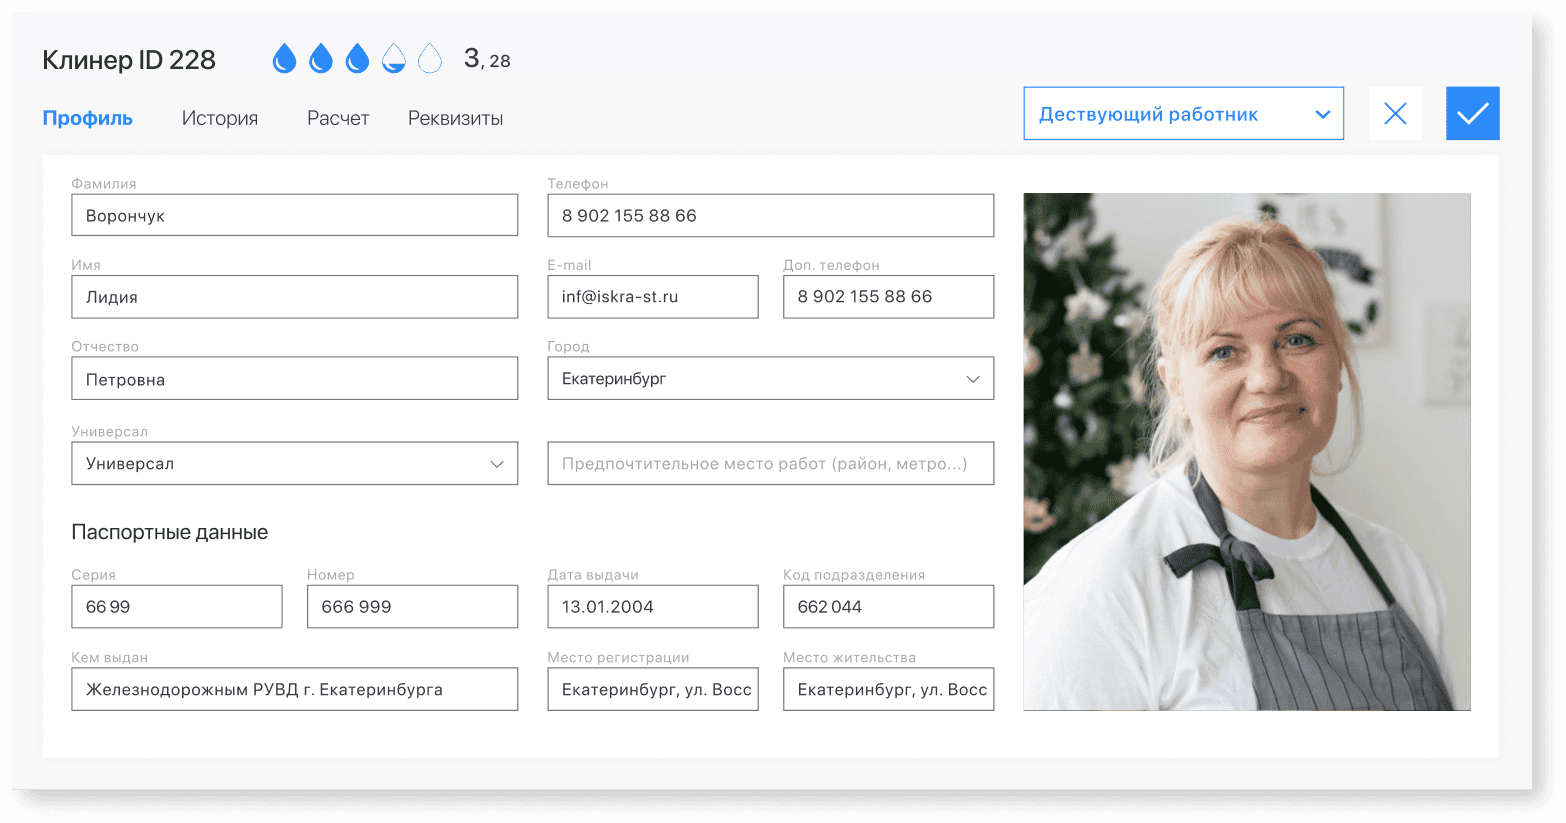Expand the Город dropdown showing Екатеринбург
This screenshot has height=823, width=1566.
tap(770, 379)
